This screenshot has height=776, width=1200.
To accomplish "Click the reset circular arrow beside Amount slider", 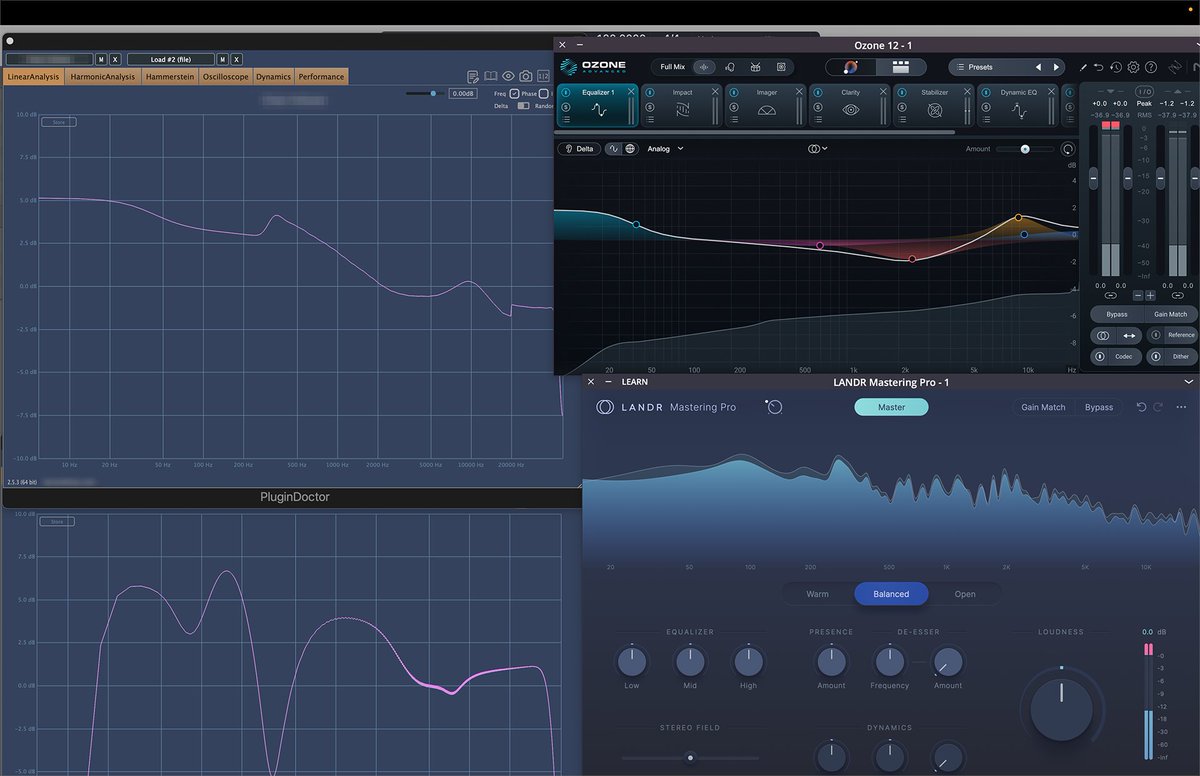I will (1067, 149).
